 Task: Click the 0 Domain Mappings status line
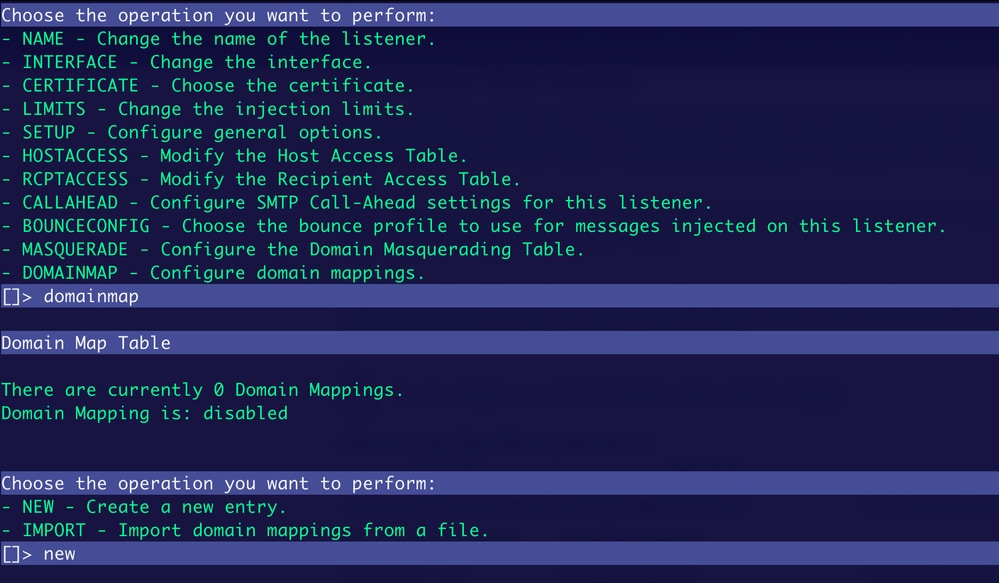click(202, 390)
